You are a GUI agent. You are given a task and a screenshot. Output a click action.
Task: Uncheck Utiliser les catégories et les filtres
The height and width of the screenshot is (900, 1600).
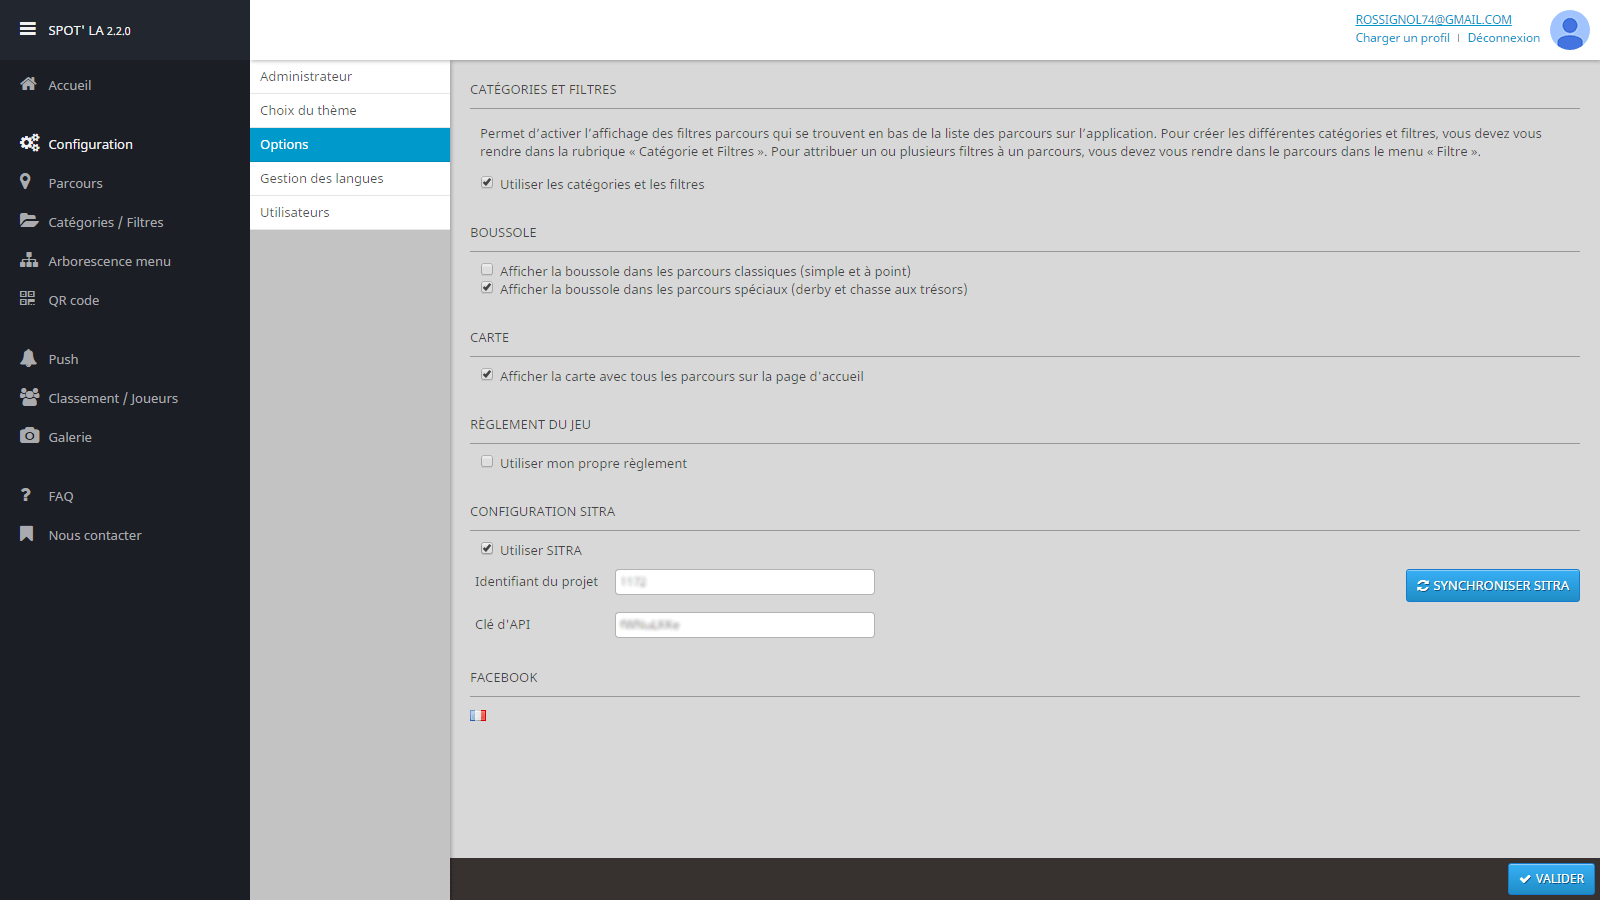[x=487, y=182]
